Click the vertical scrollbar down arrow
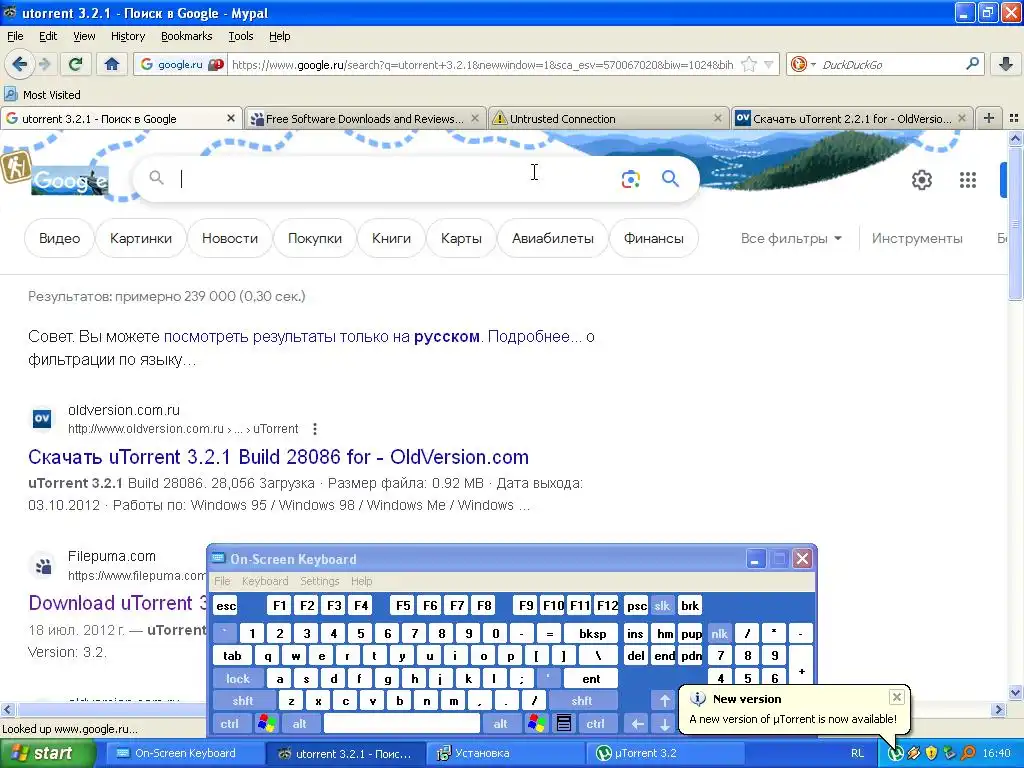 [x=1015, y=693]
